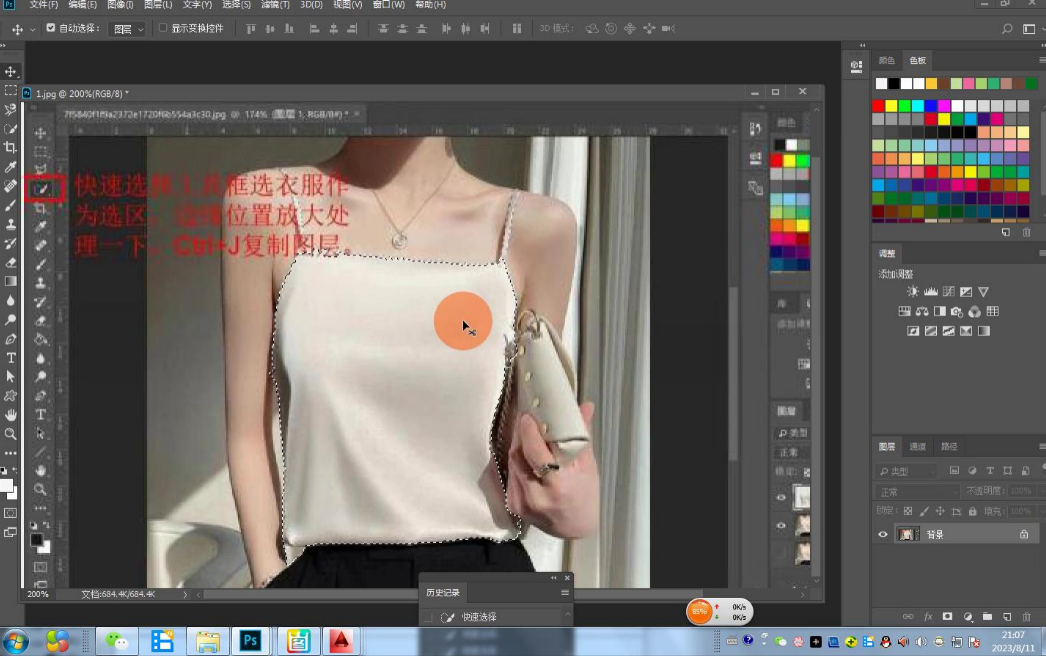Image resolution: width=1046 pixels, height=656 pixels.
Task: Add a Levels adjustment
Action: [931, 292]
